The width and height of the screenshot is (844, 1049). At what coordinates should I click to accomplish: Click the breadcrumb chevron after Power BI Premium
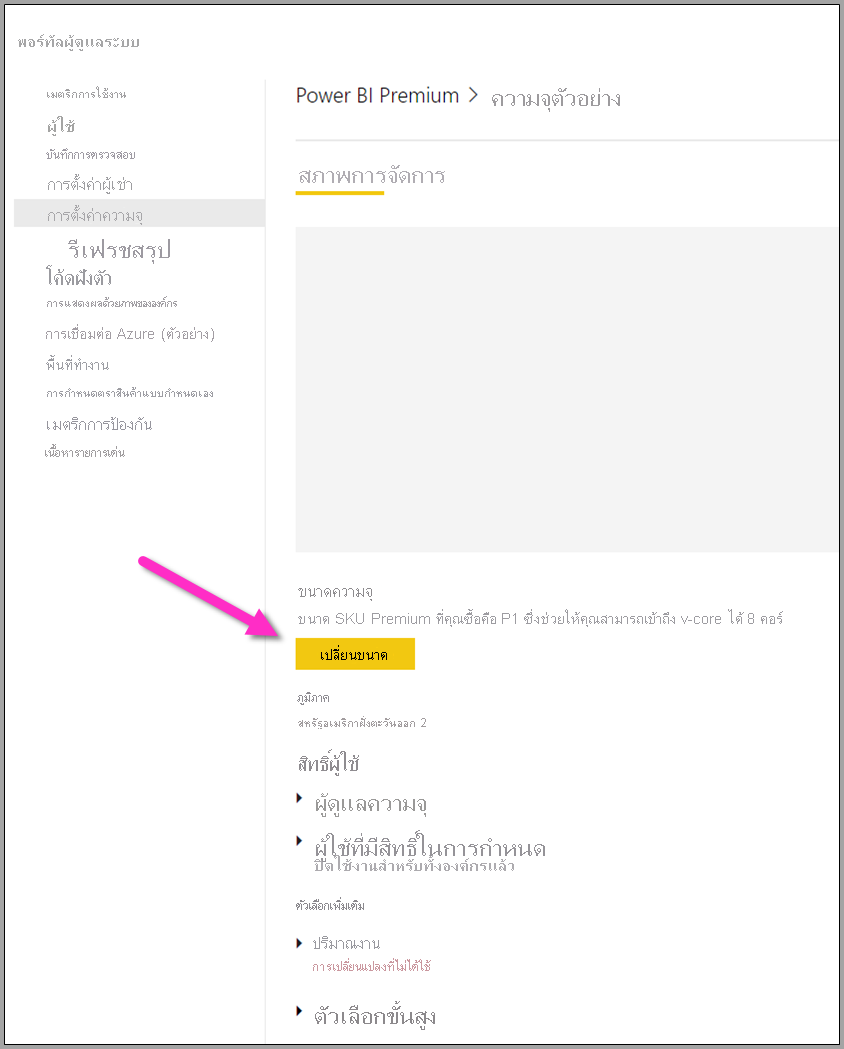(x=473, y=96)
